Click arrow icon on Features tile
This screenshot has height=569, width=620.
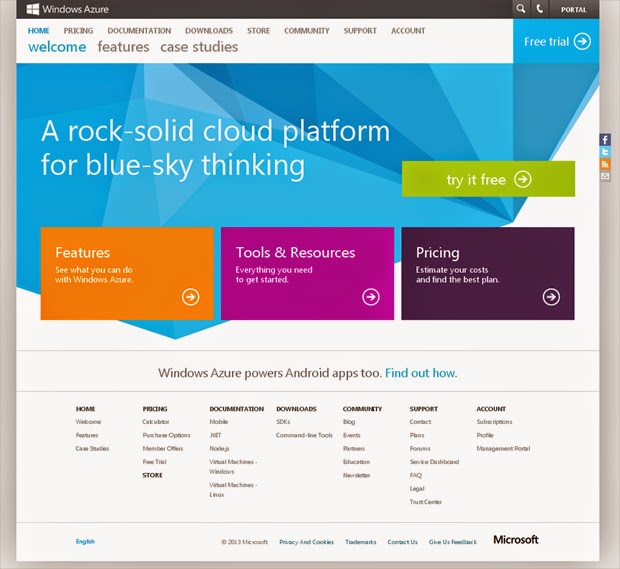(191, 297)
